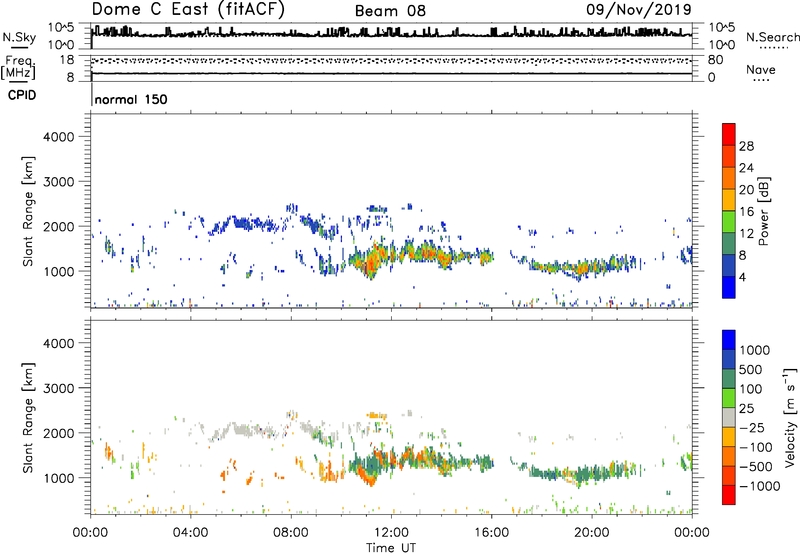
Task: Click the "Time UT" axis title
Action: [391, 548]
